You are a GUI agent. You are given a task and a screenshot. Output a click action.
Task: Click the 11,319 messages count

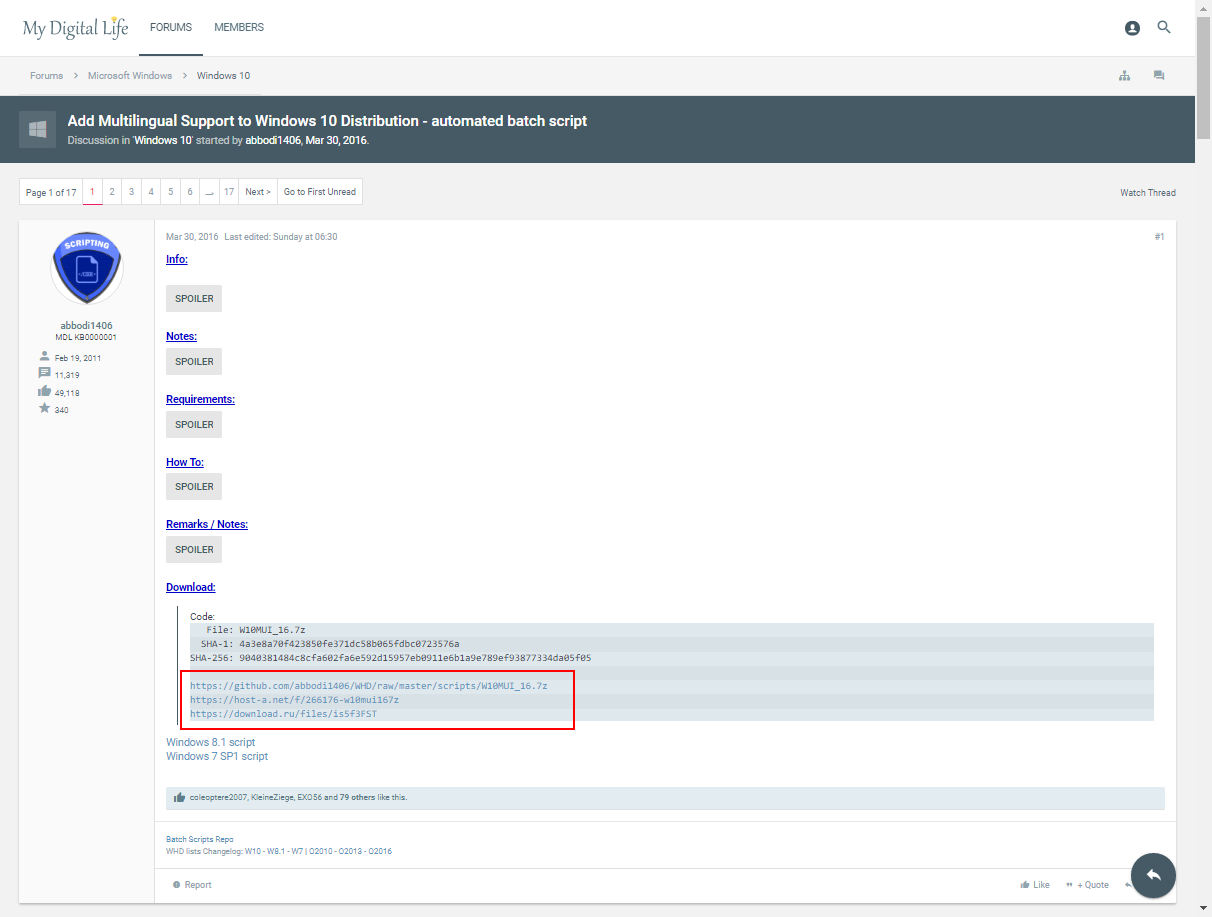coord(67,375)
